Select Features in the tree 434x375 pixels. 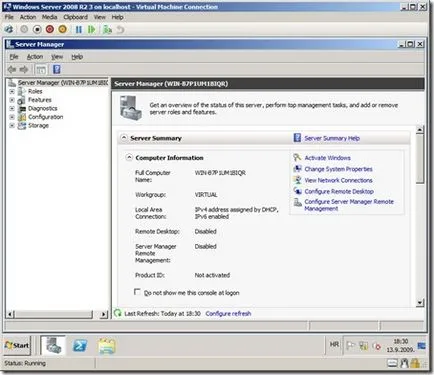tap(40, 100)
